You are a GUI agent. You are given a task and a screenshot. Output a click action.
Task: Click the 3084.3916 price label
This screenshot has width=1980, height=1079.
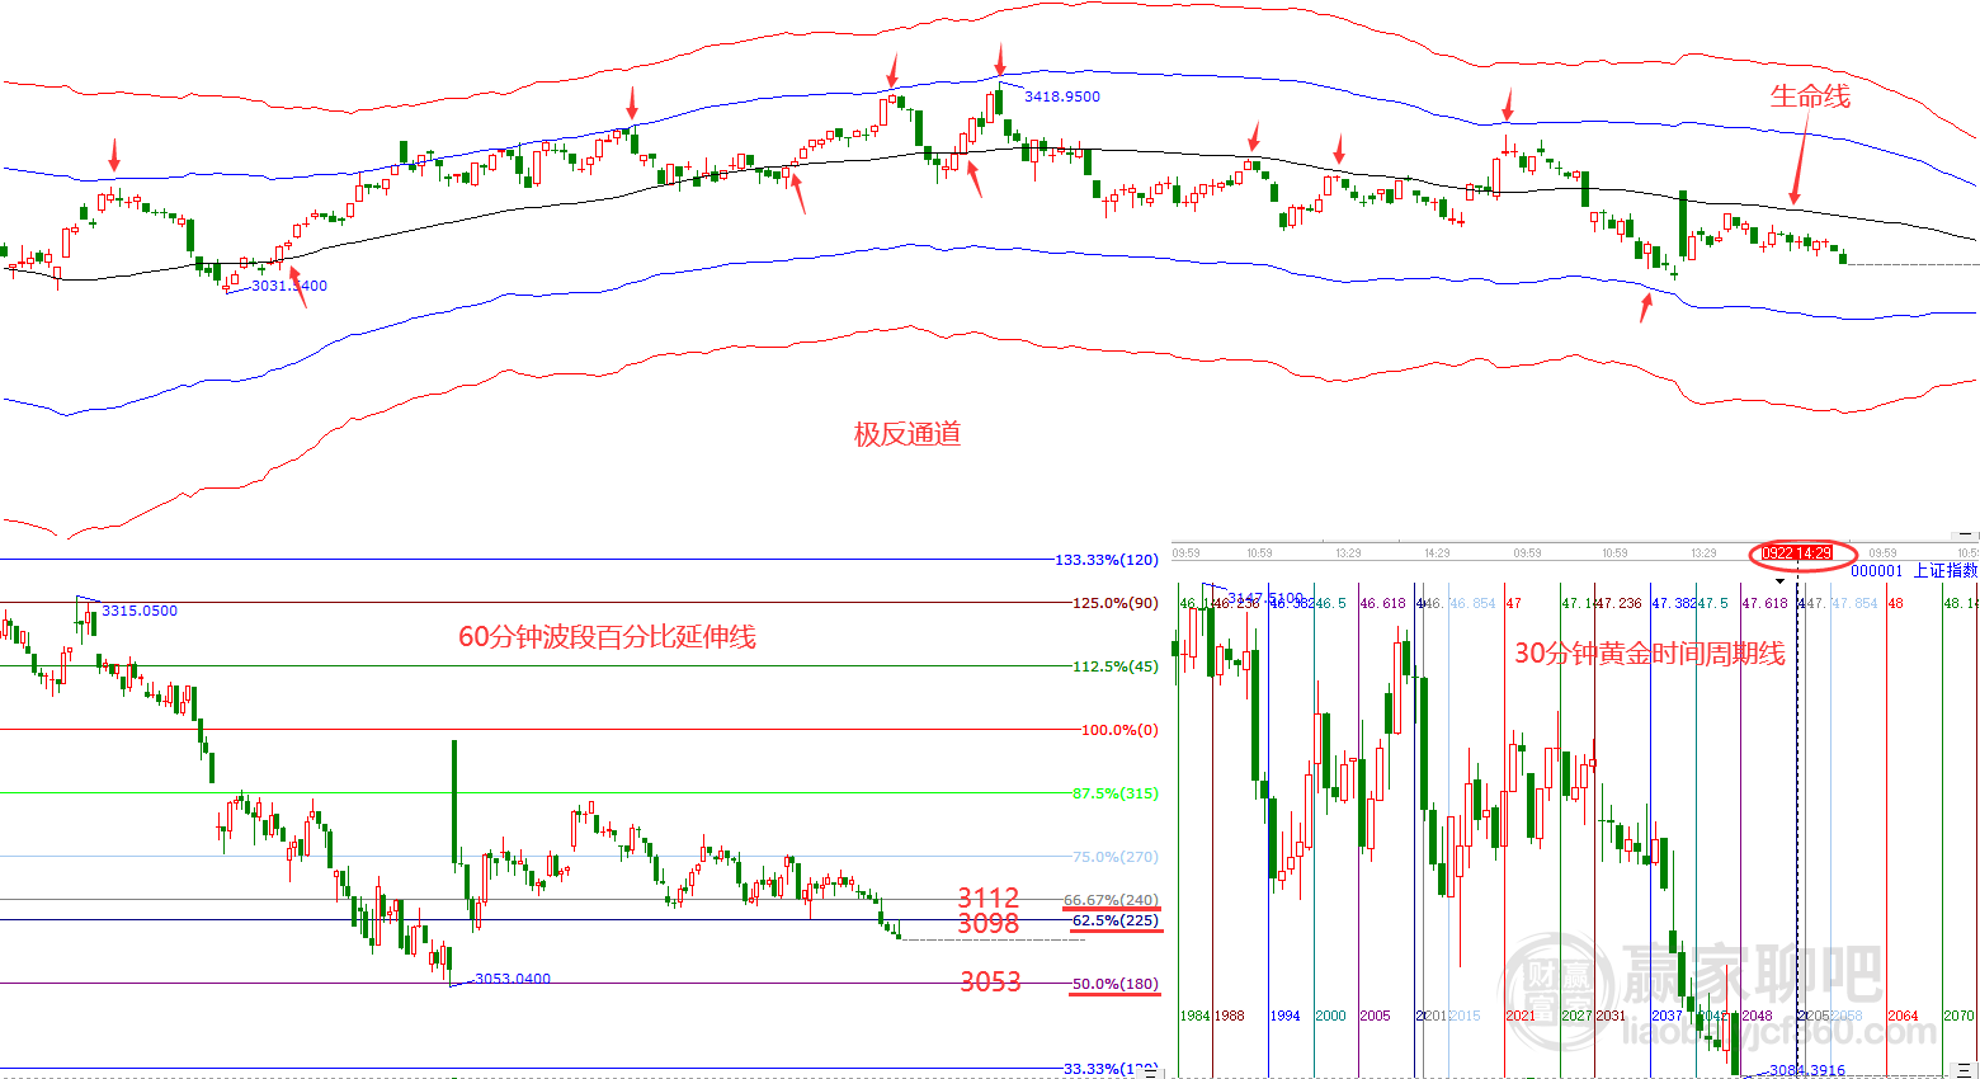point(1807,1071)
